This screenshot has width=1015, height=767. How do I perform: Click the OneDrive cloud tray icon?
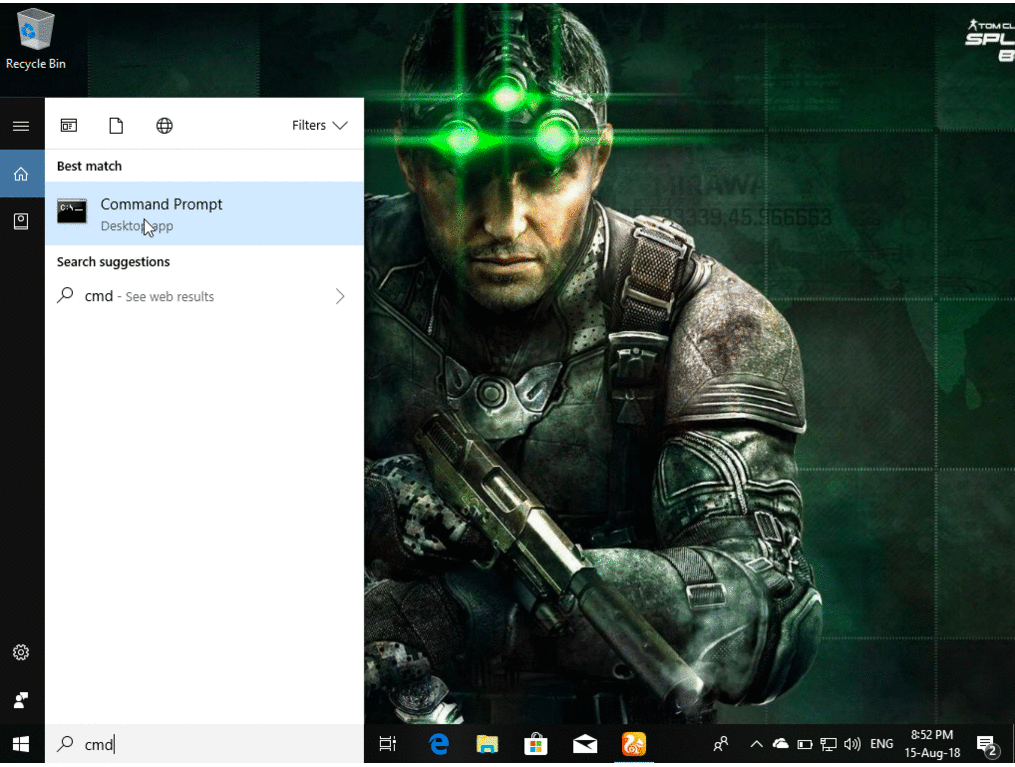(781, 744)
